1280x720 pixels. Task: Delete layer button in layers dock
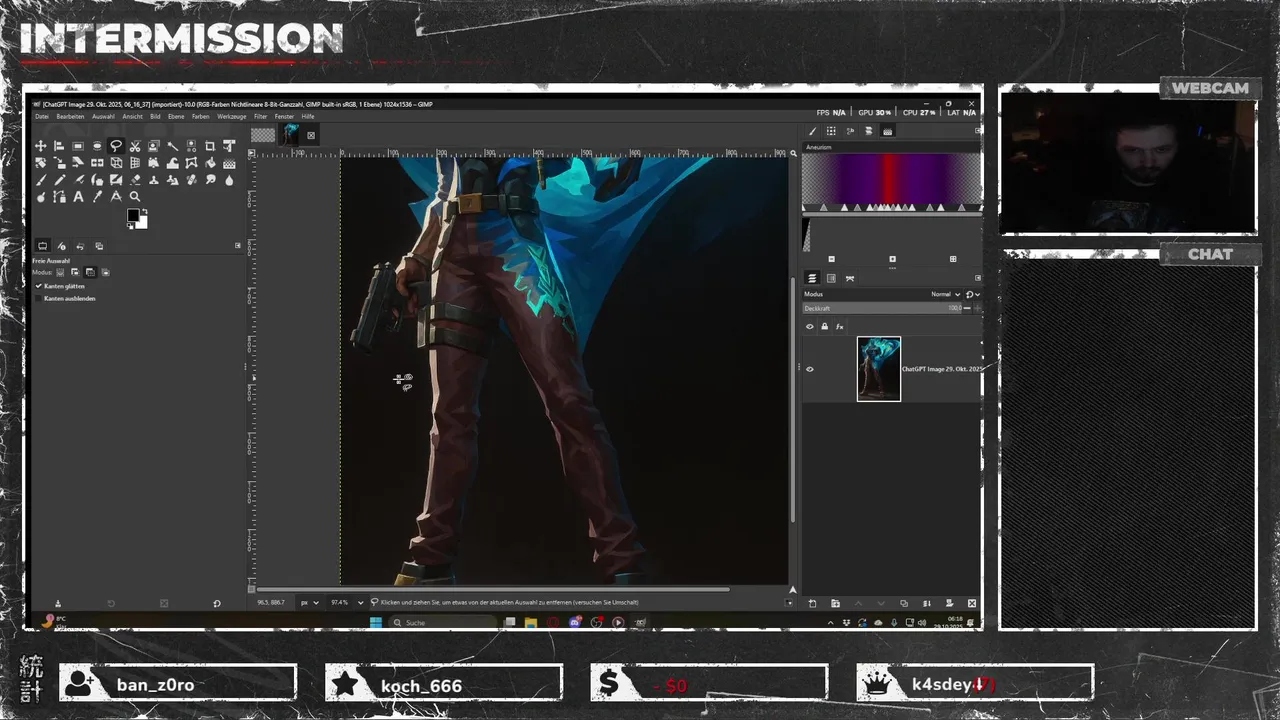coord(972,603)
